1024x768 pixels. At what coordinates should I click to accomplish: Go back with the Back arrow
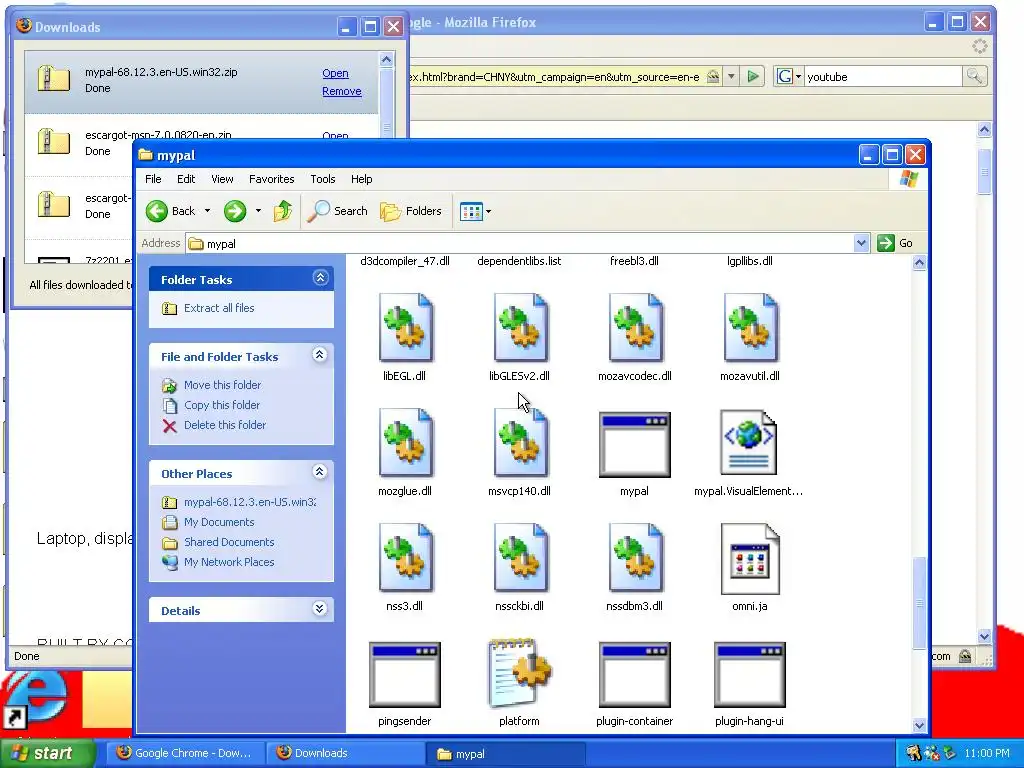pyautogui.click(x=171, y=211)
